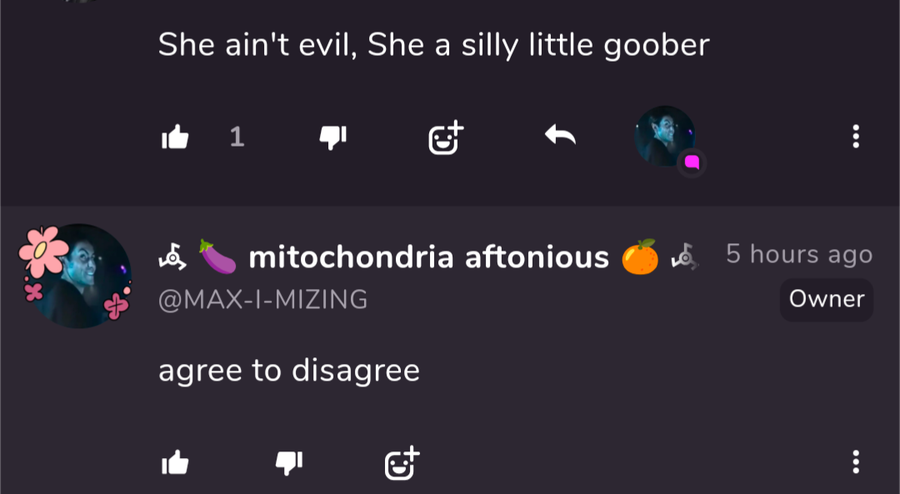The image size is (900, 494).
Task: Like the "silly little goober" comment
Action: click(175, 137)
